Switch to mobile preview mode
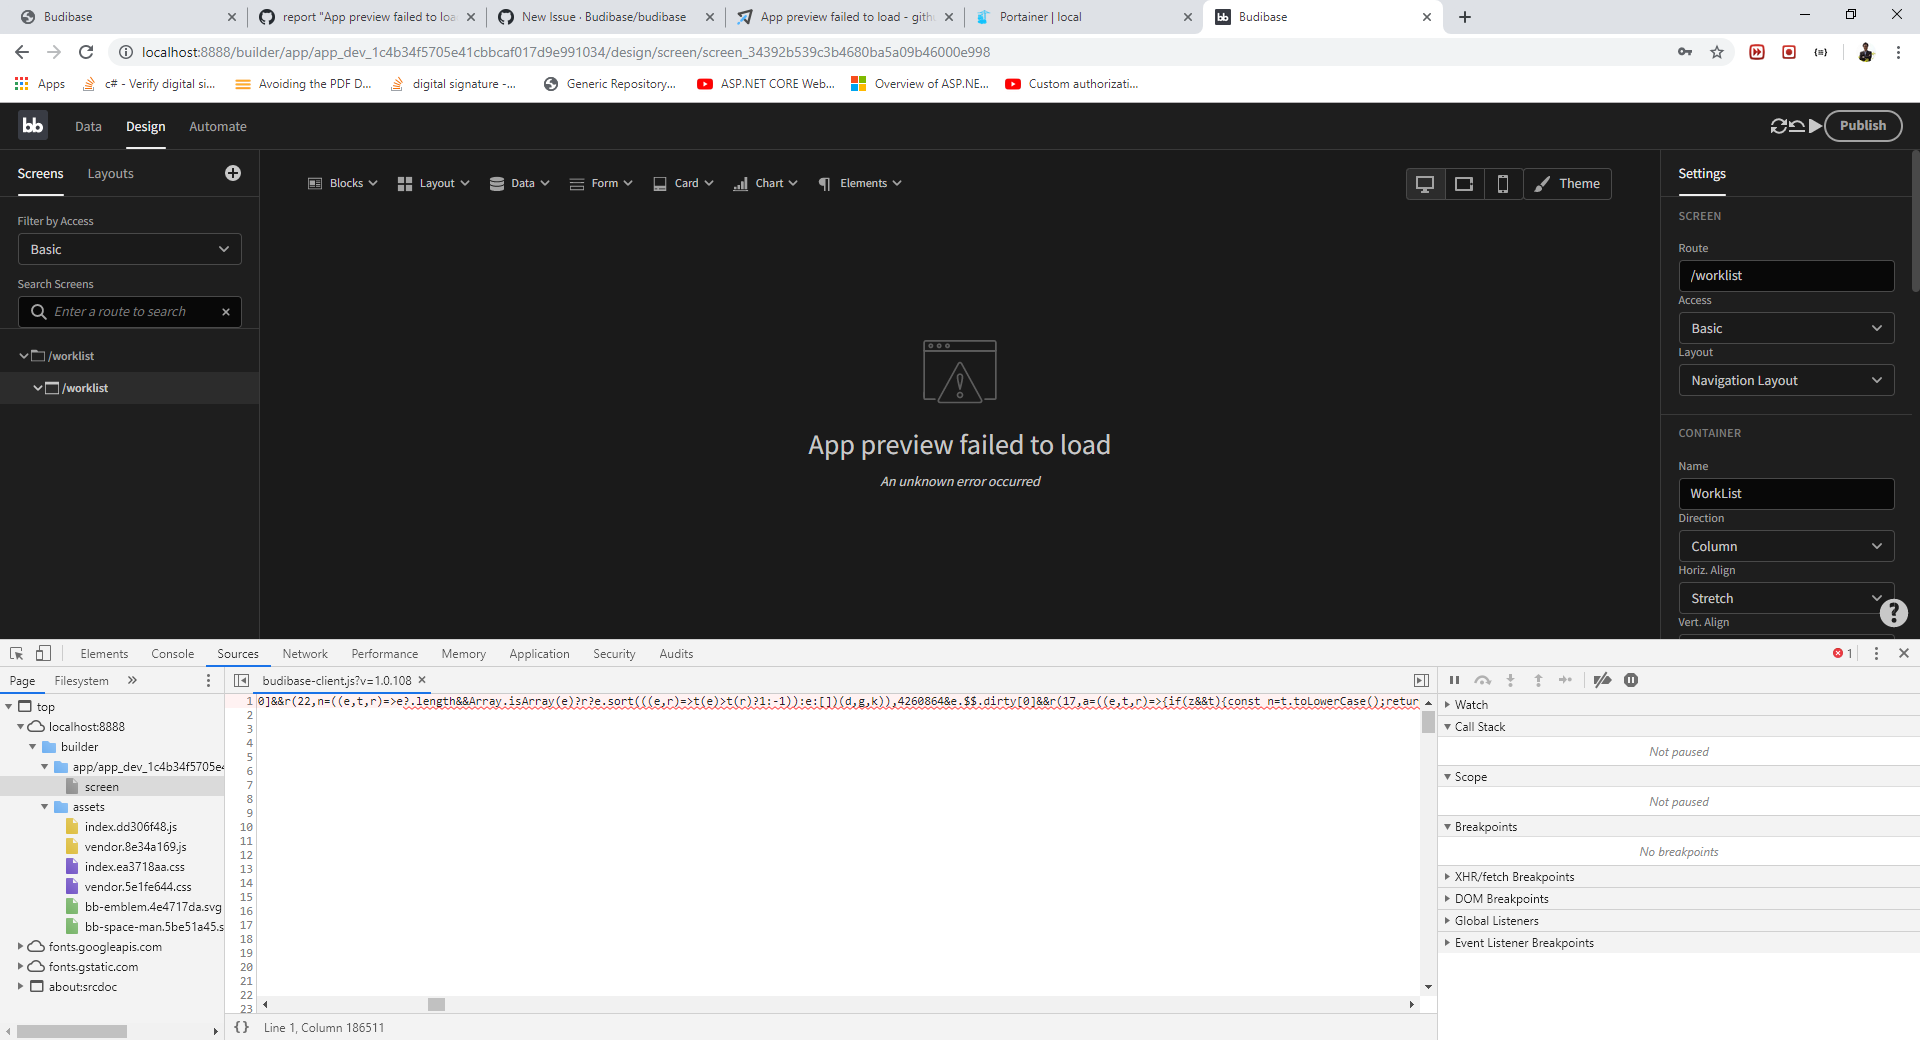Screen dimensions: 1920x1040 (1503, 184)
